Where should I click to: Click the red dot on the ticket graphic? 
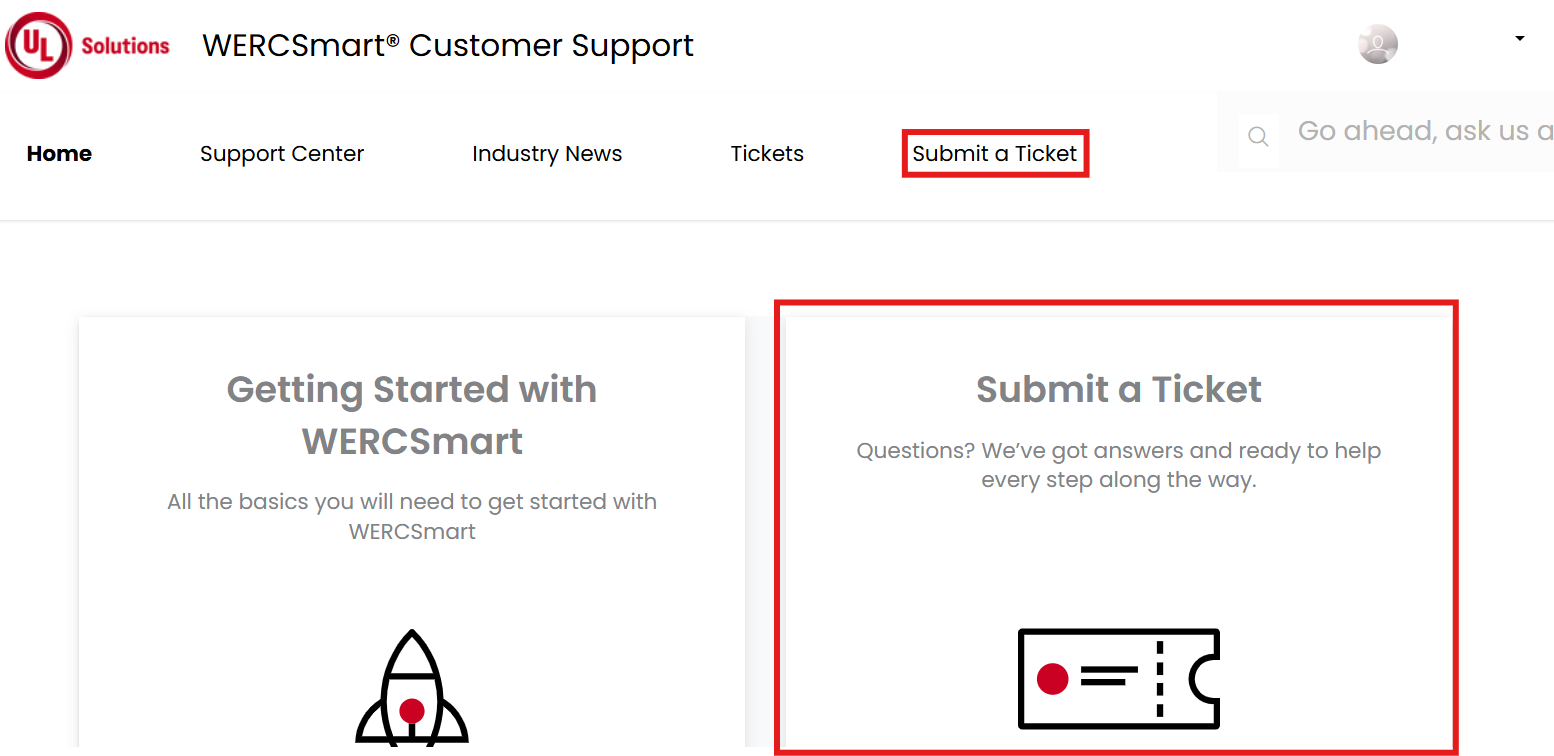click(1052, 679)
